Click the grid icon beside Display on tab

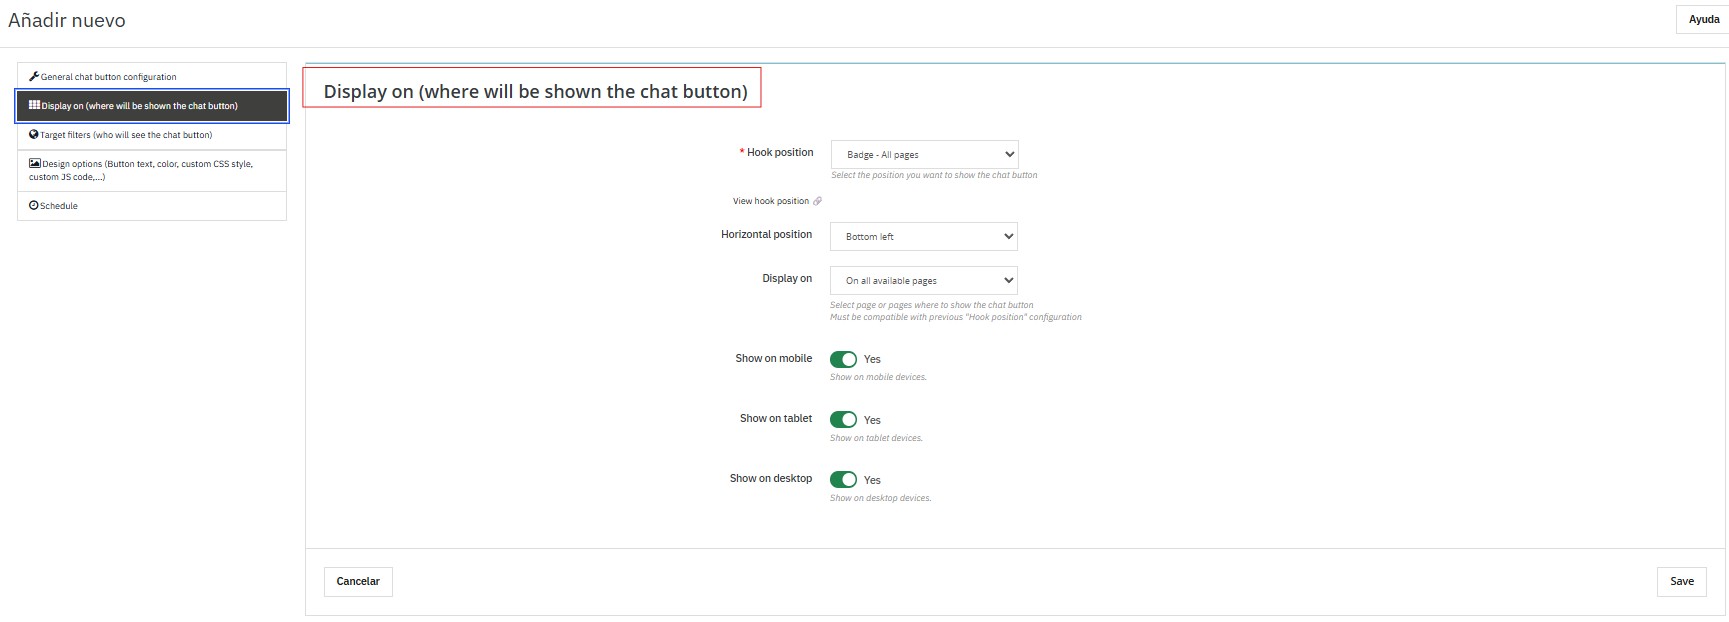34,105
